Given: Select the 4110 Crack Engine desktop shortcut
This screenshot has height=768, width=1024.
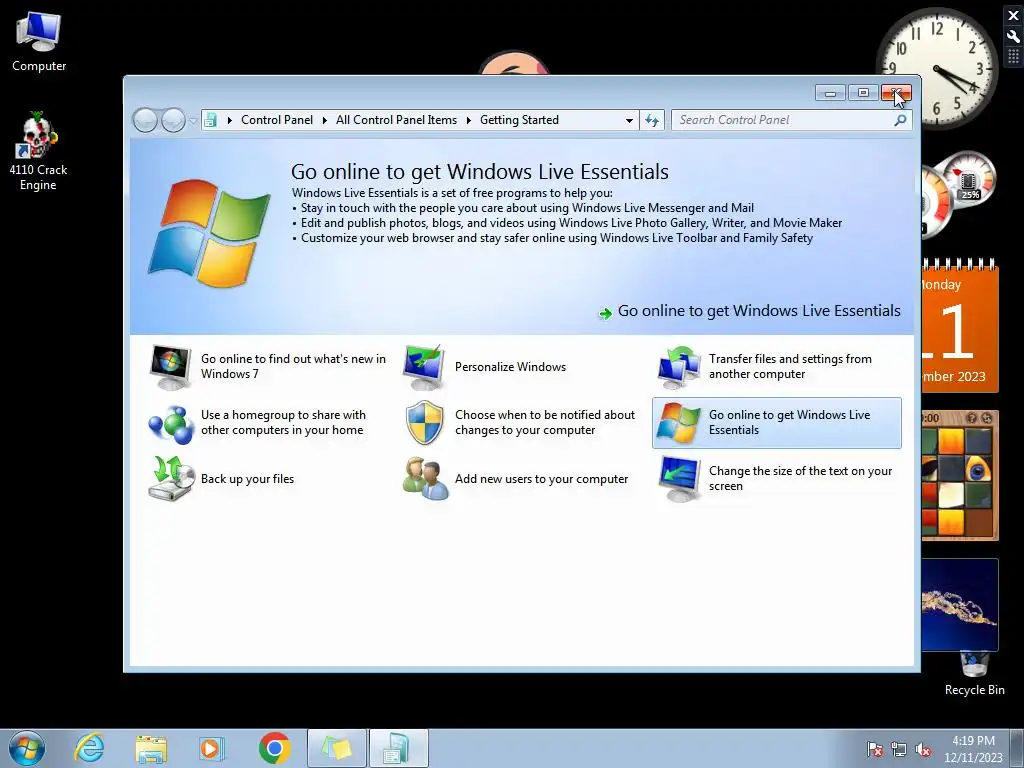Looking at the screenshot, I should click(x=38, y=152).
